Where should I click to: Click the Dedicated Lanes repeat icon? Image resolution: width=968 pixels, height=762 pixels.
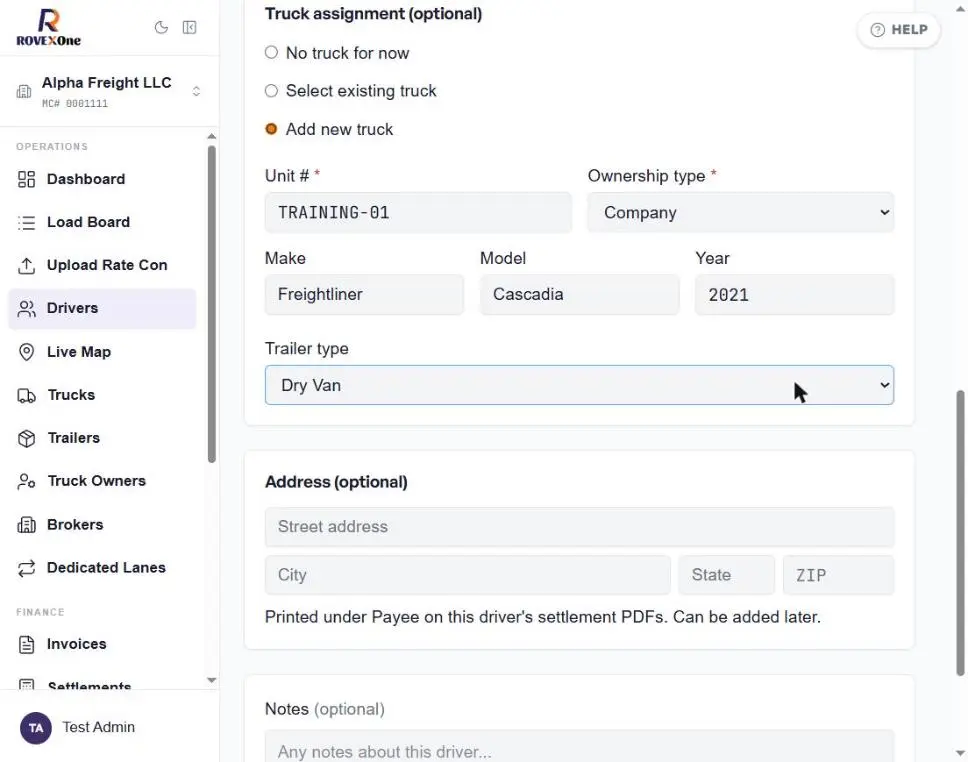pos(27,568)
